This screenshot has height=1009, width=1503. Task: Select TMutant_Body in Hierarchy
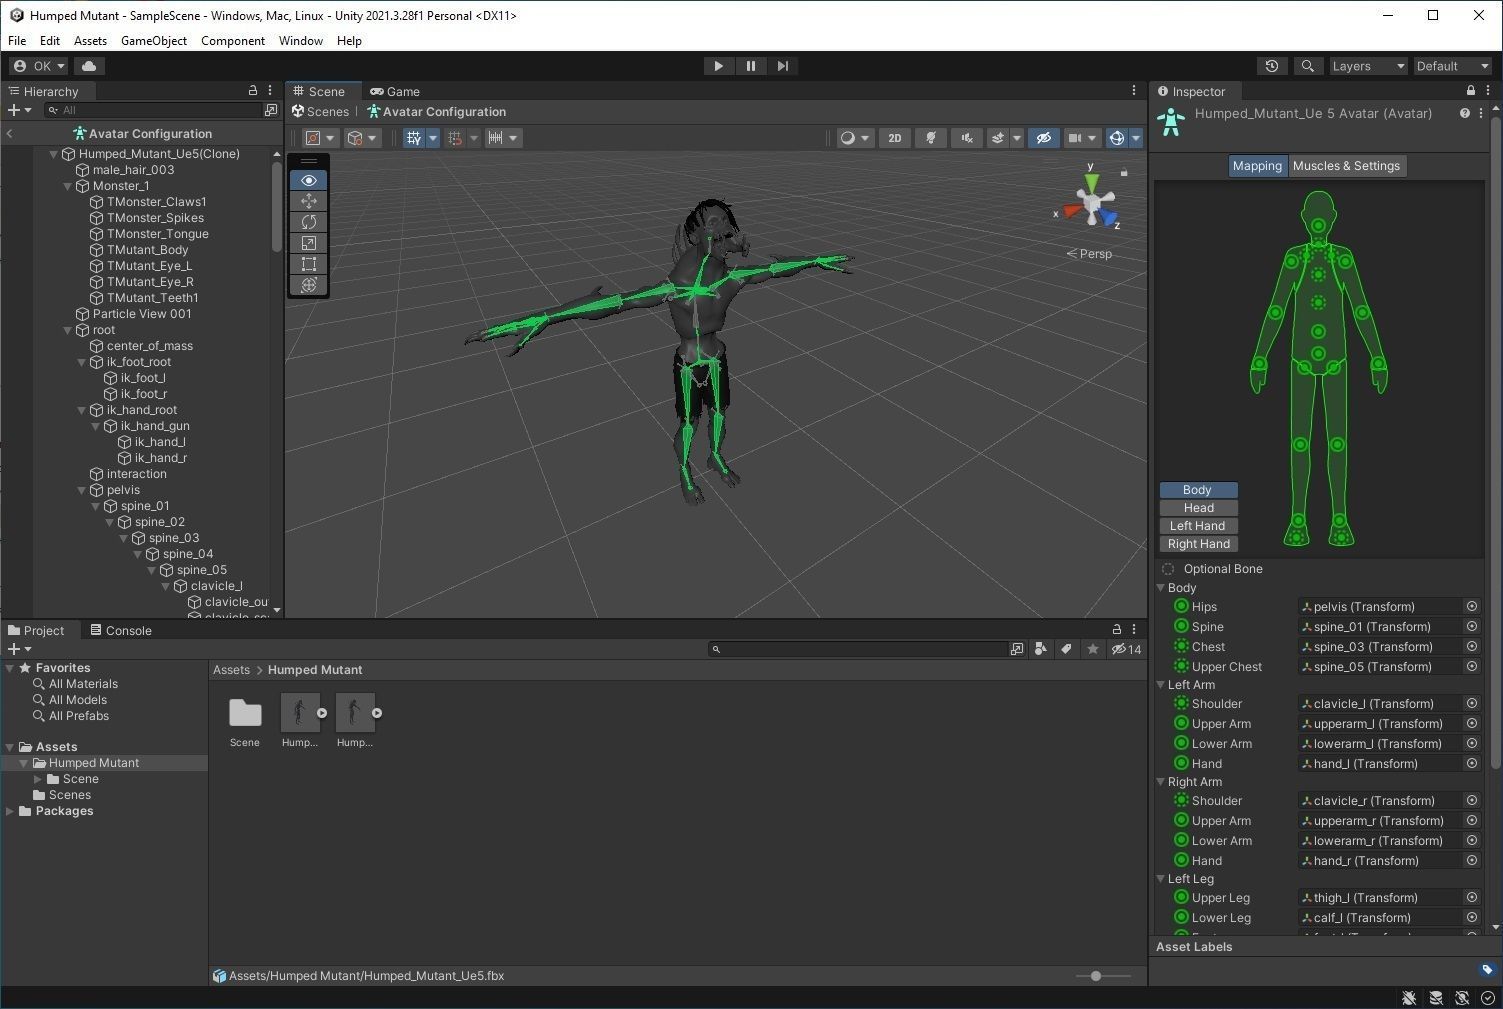[x=147, y=250]
